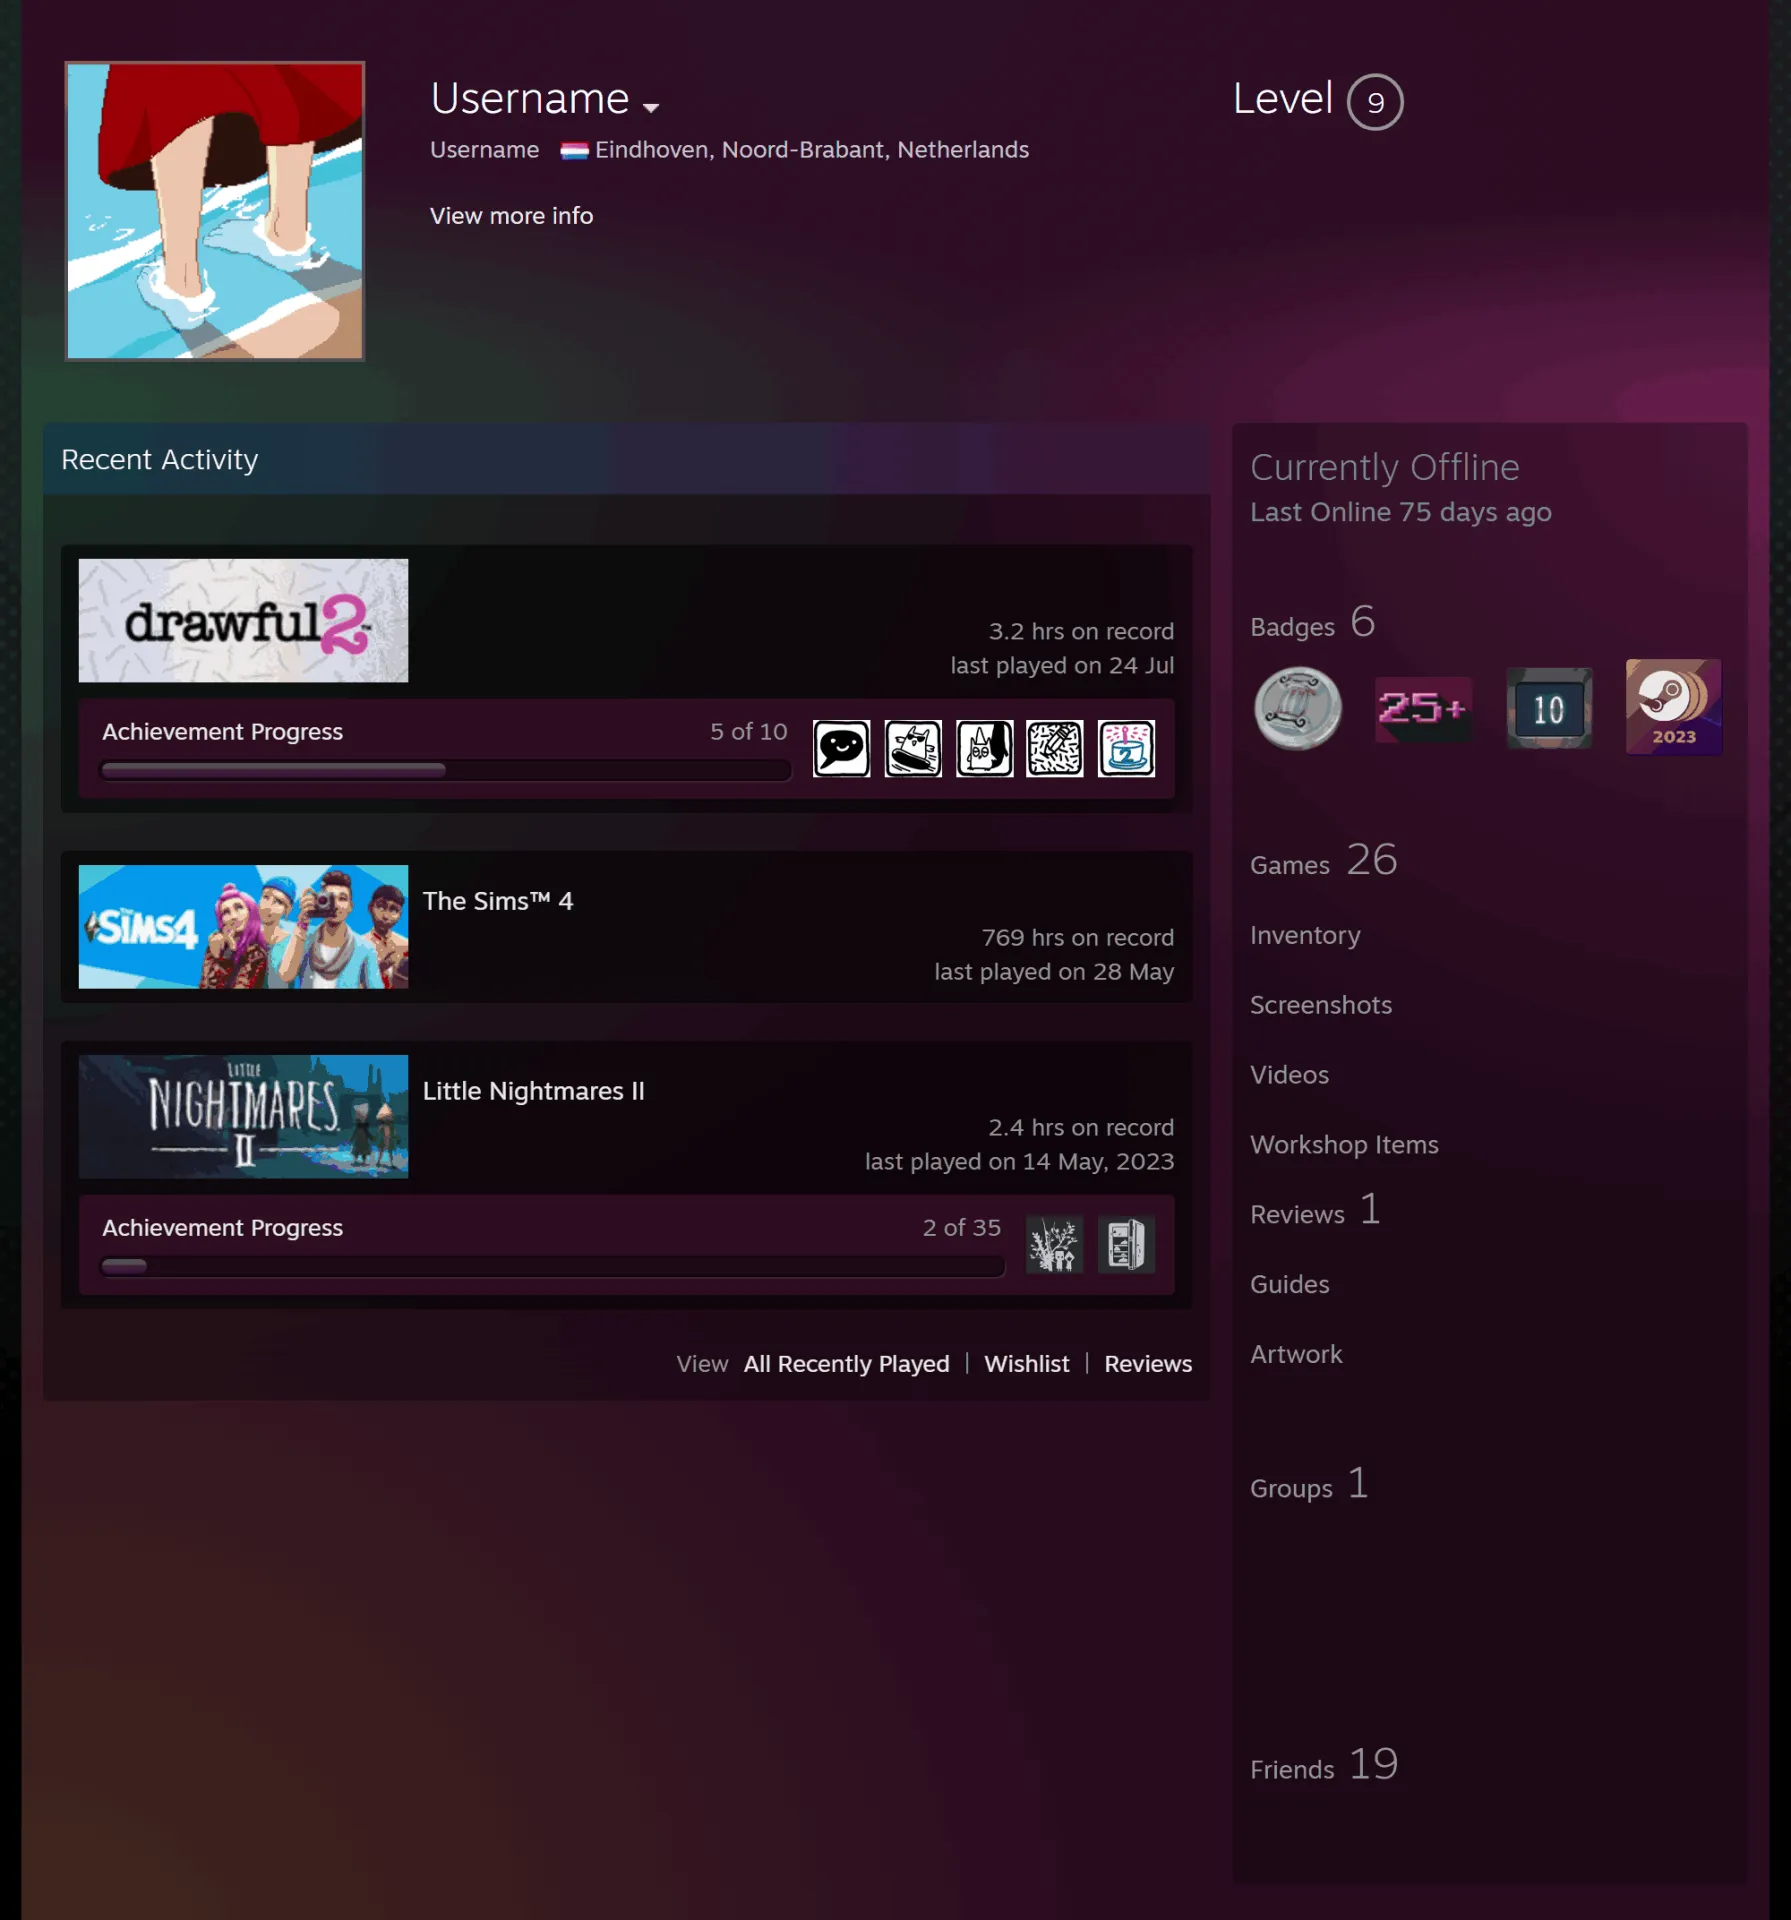Open the Little Nightmares II banner
The width and height of the screenshot is (1791, 1920).
coord(243,1116)
